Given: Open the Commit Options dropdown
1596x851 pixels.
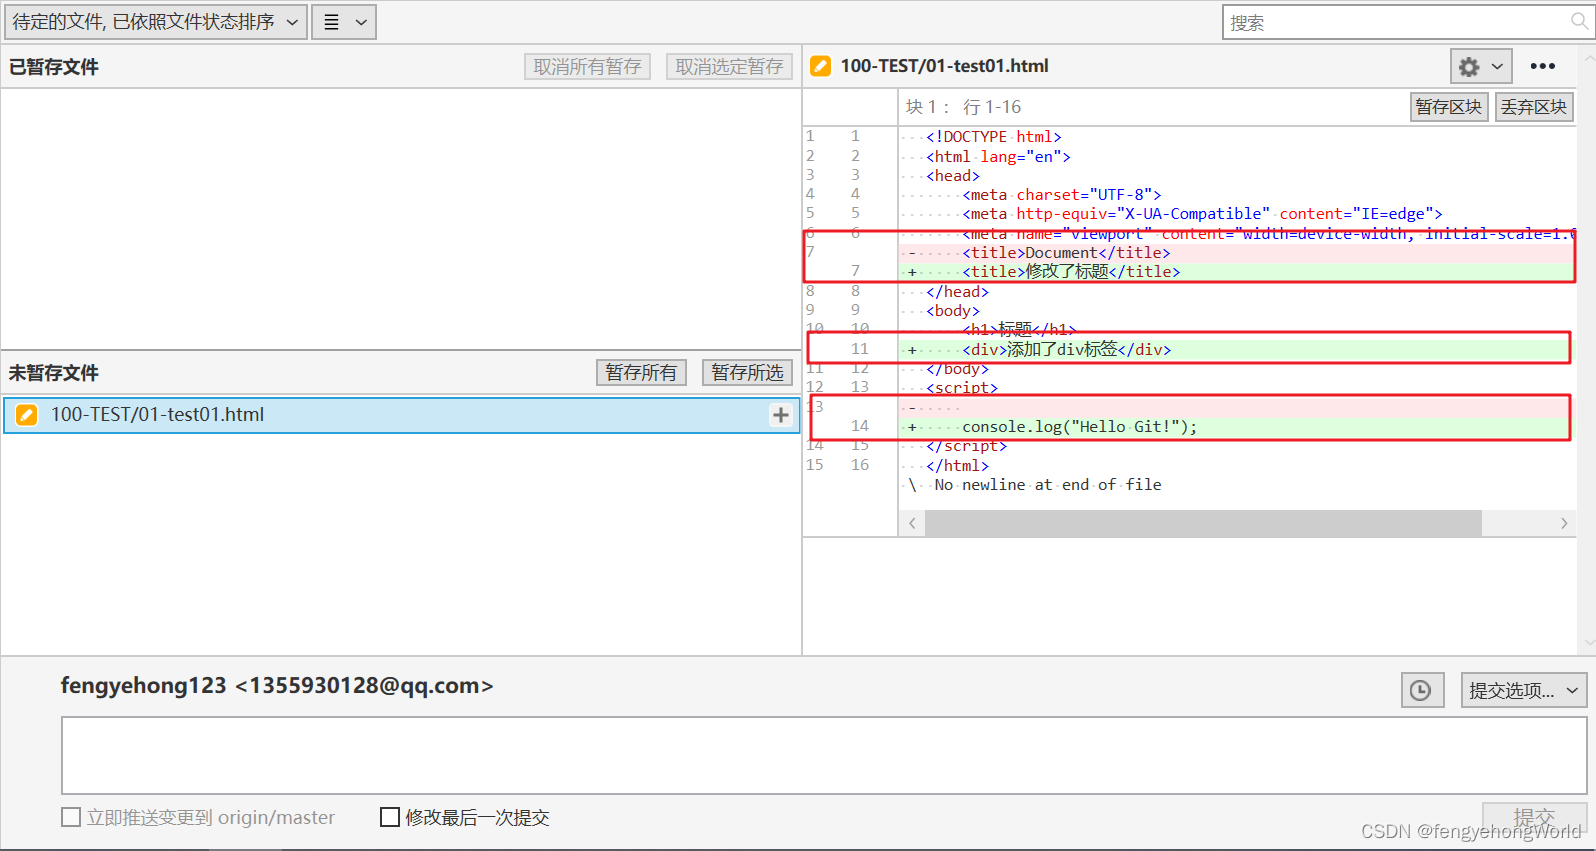Looking at the screenshot, I should coord(1523,690).
